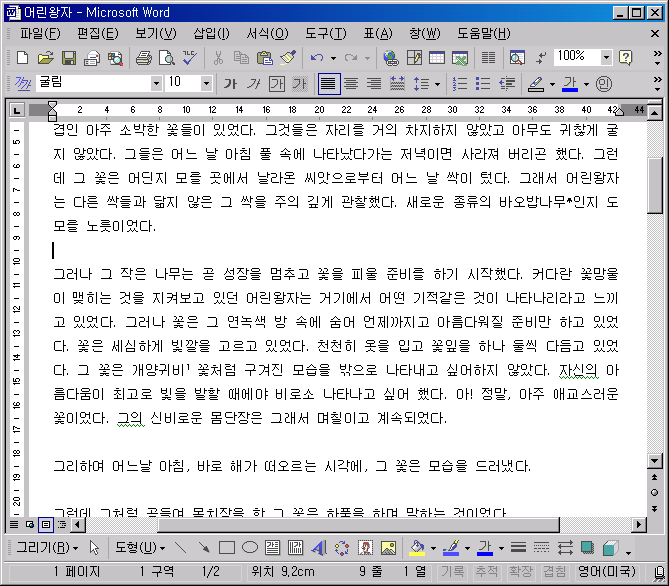Open select browse object button

pos(654,493)
